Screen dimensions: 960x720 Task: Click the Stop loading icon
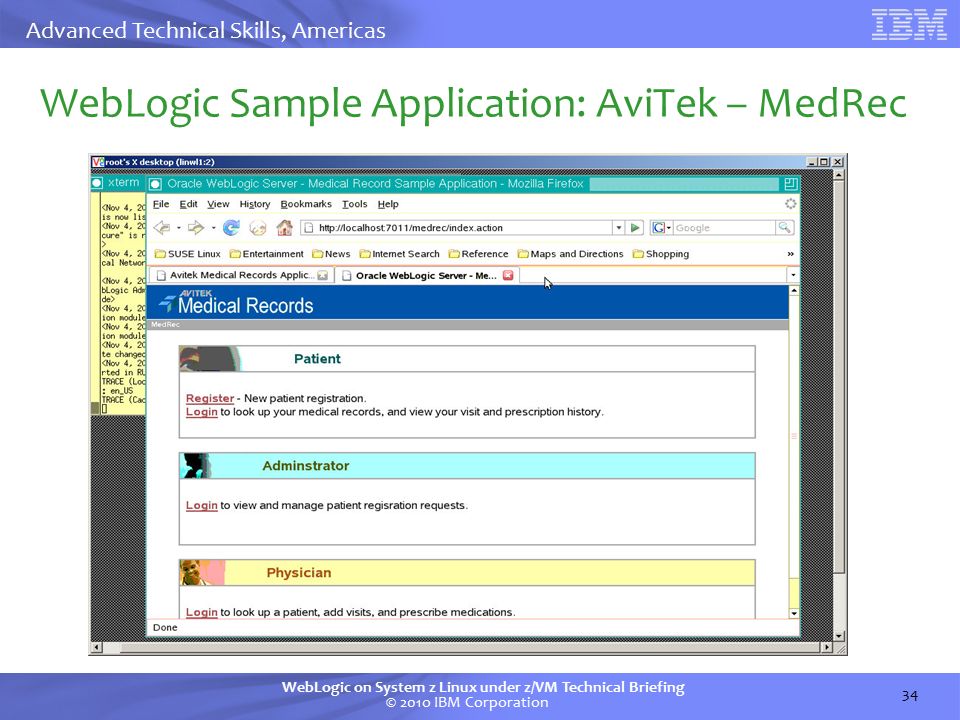[258, 228]
